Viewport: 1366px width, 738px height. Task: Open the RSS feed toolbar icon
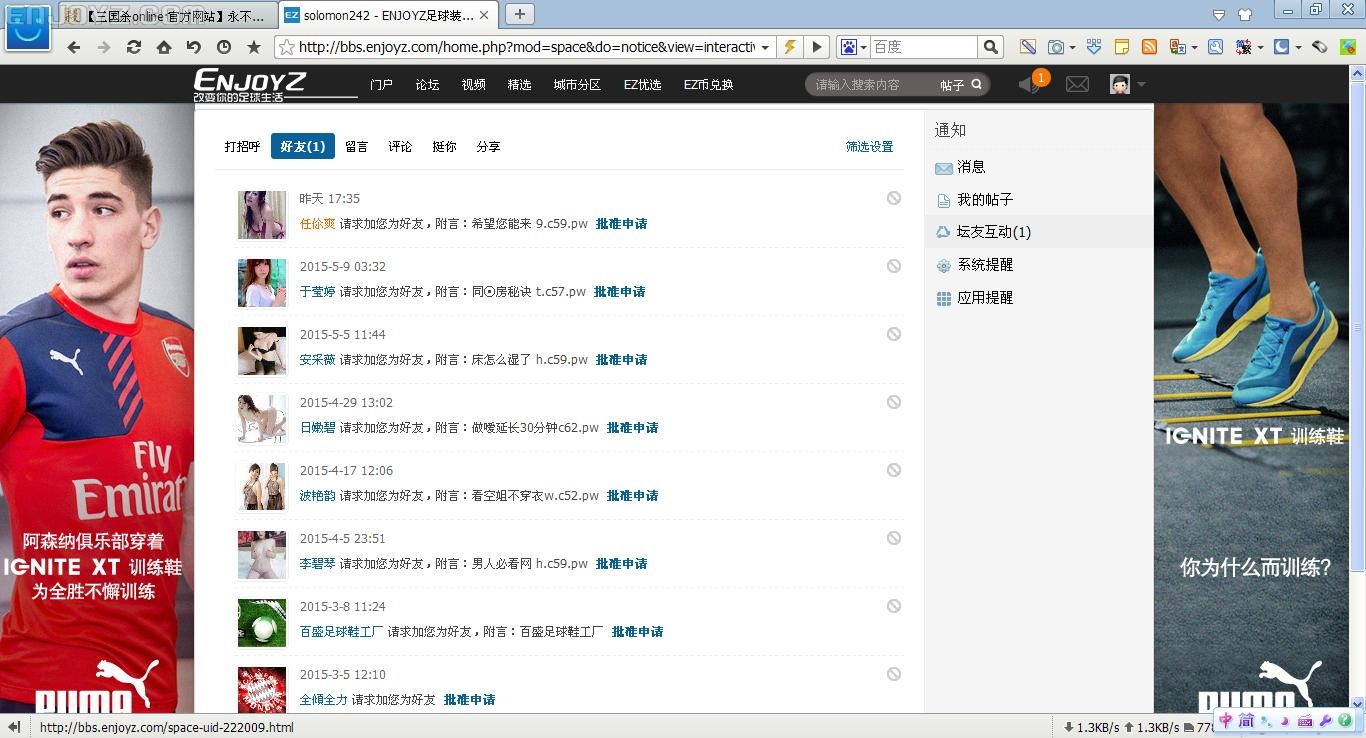click(1149, 47)
